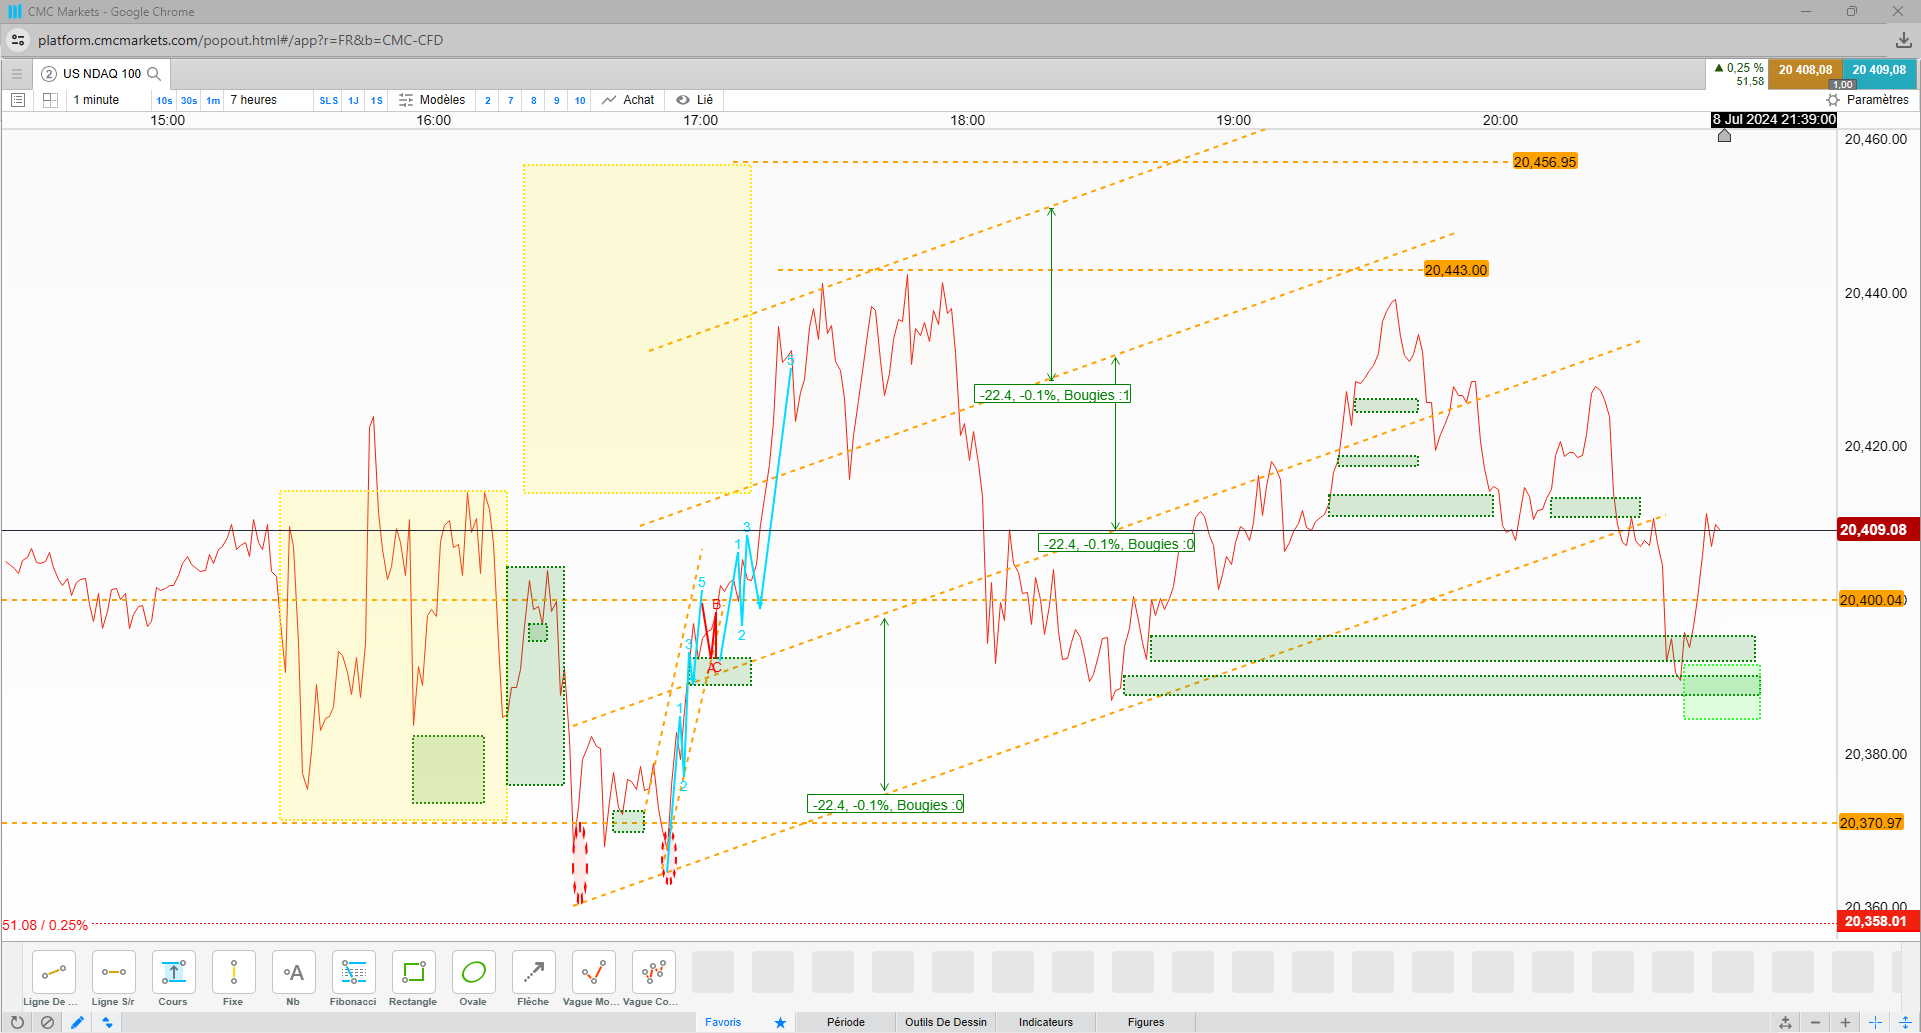
Task: Click the 20,400.04 horizontal level label
Action: [x=1871, y=600]
